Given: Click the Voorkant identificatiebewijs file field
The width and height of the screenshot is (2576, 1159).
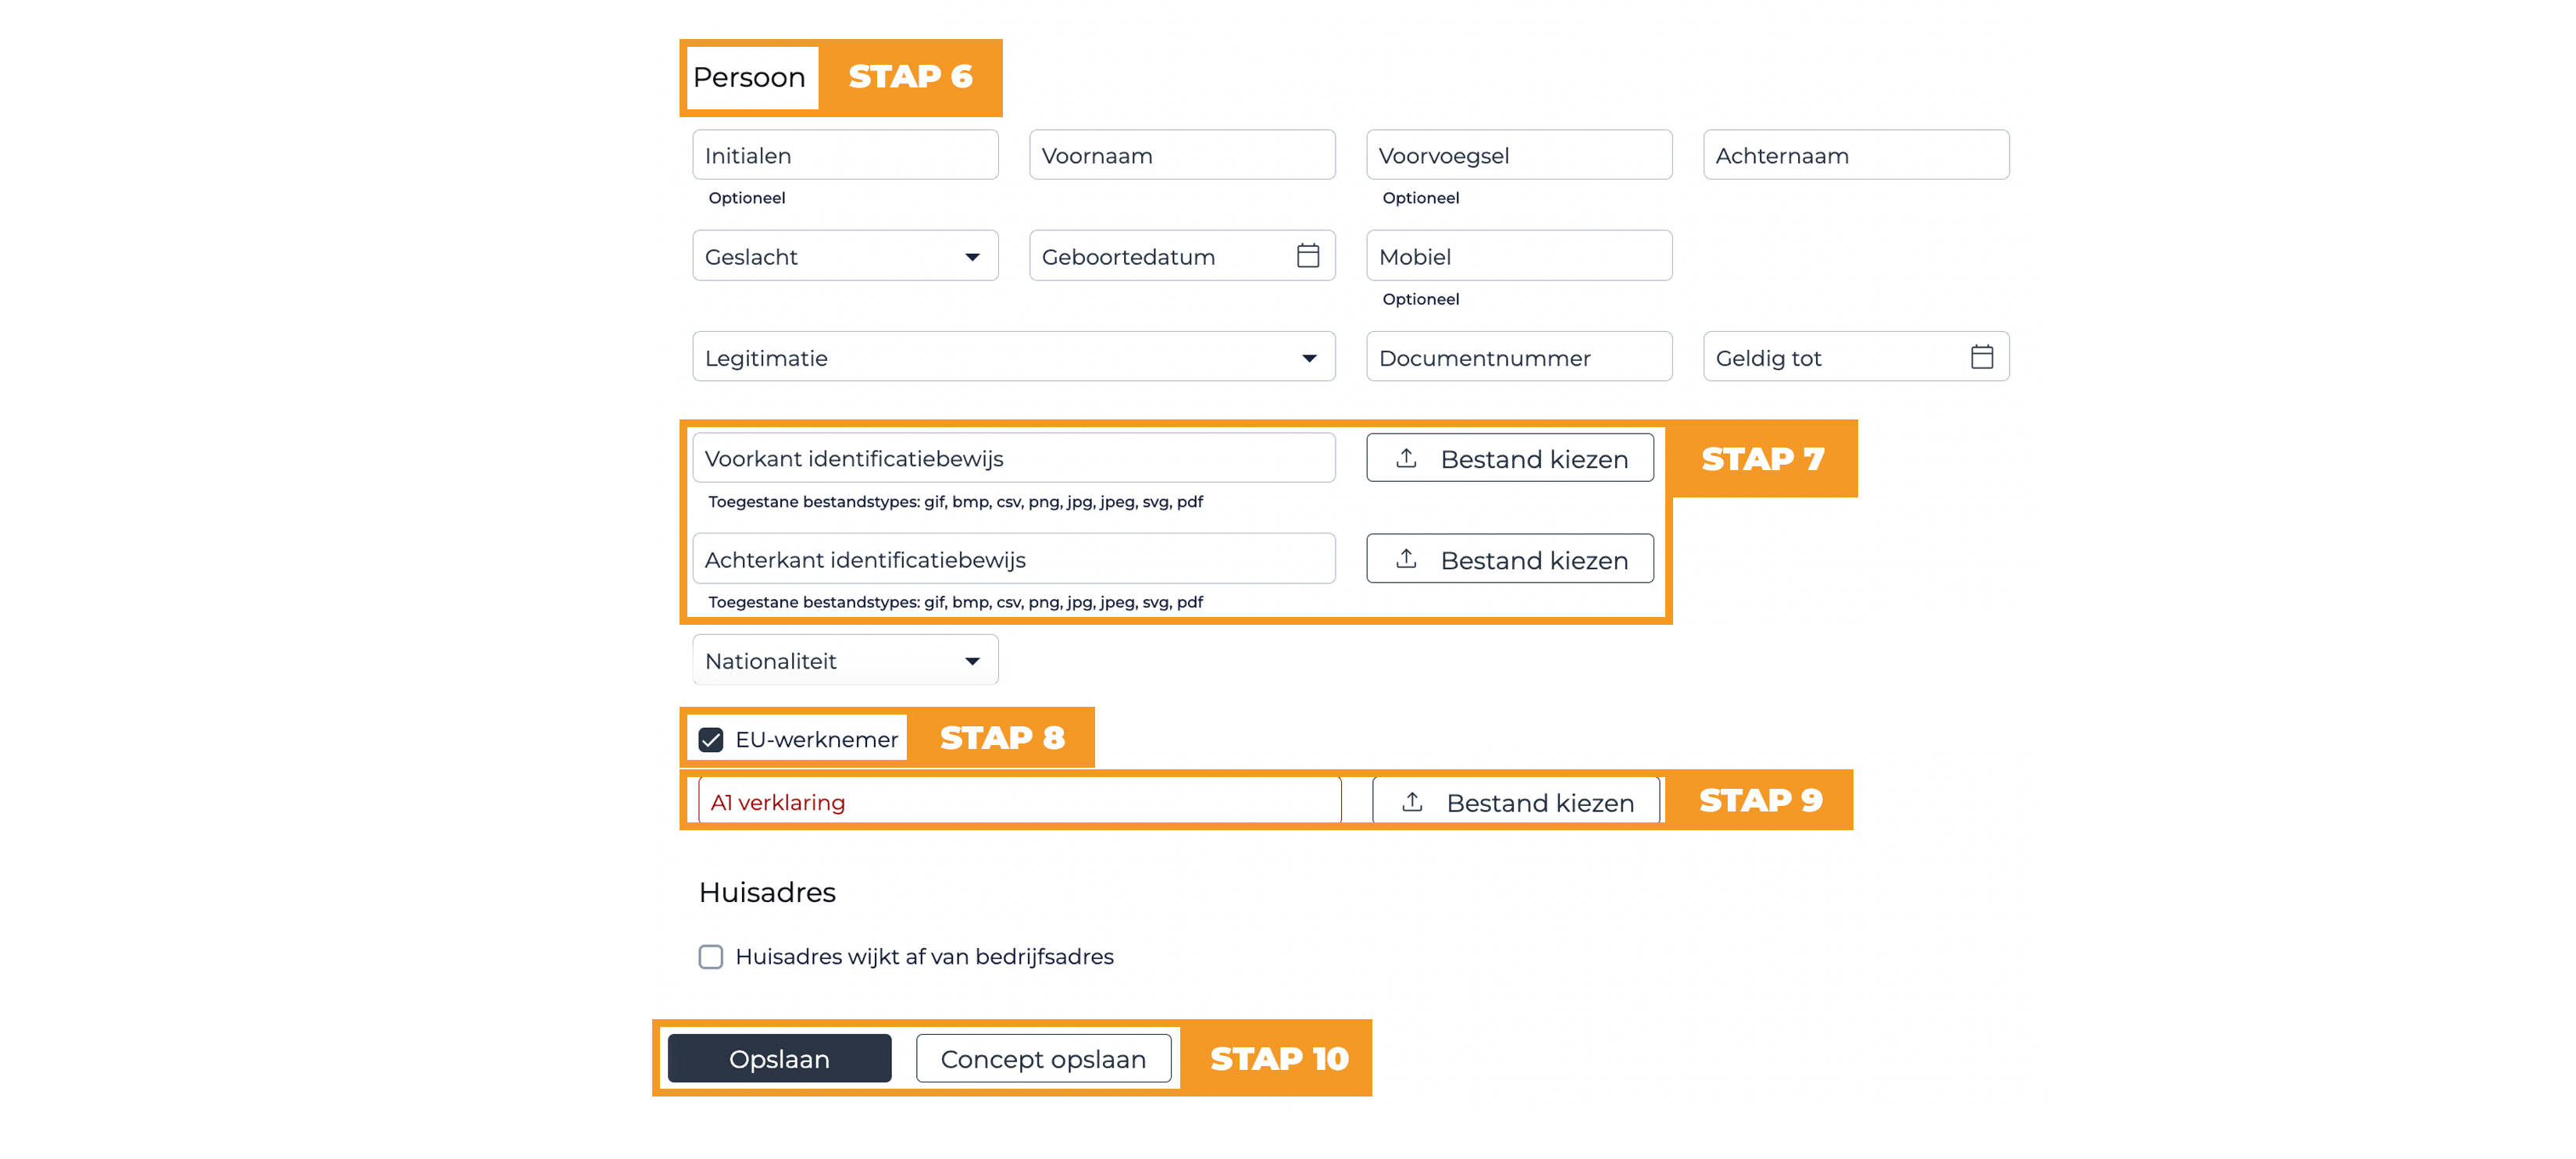Looking at the screenshot, I should (1013, 458).
